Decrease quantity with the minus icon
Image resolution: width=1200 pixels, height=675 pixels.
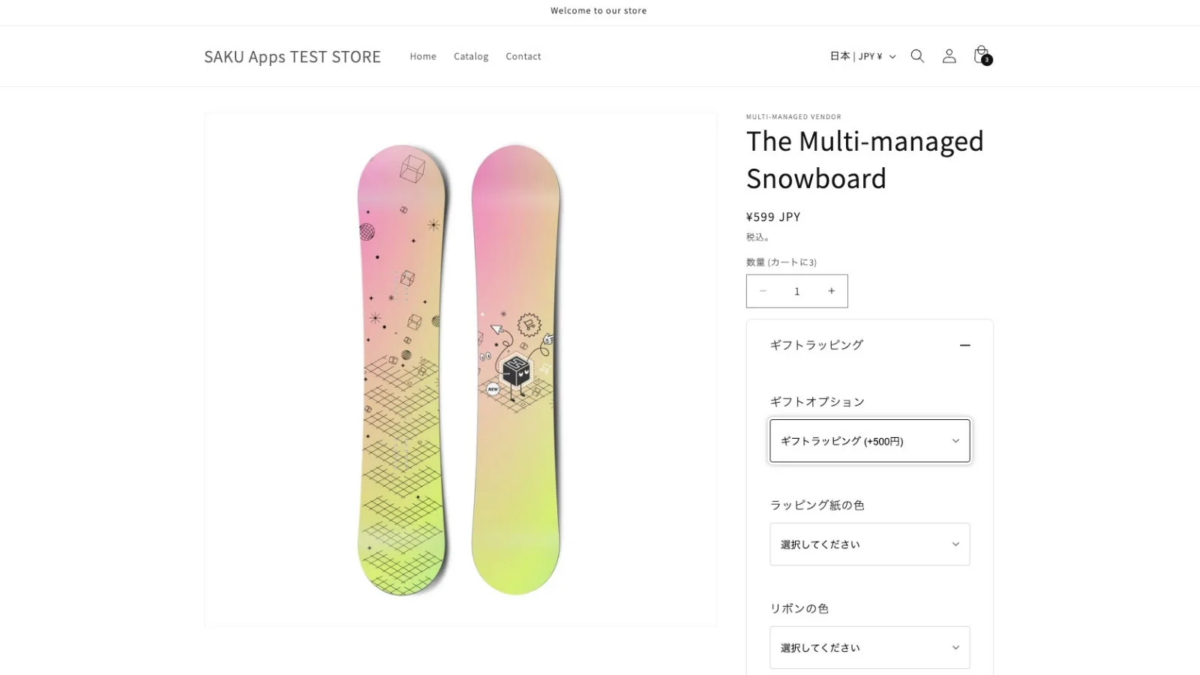(763, 291)
